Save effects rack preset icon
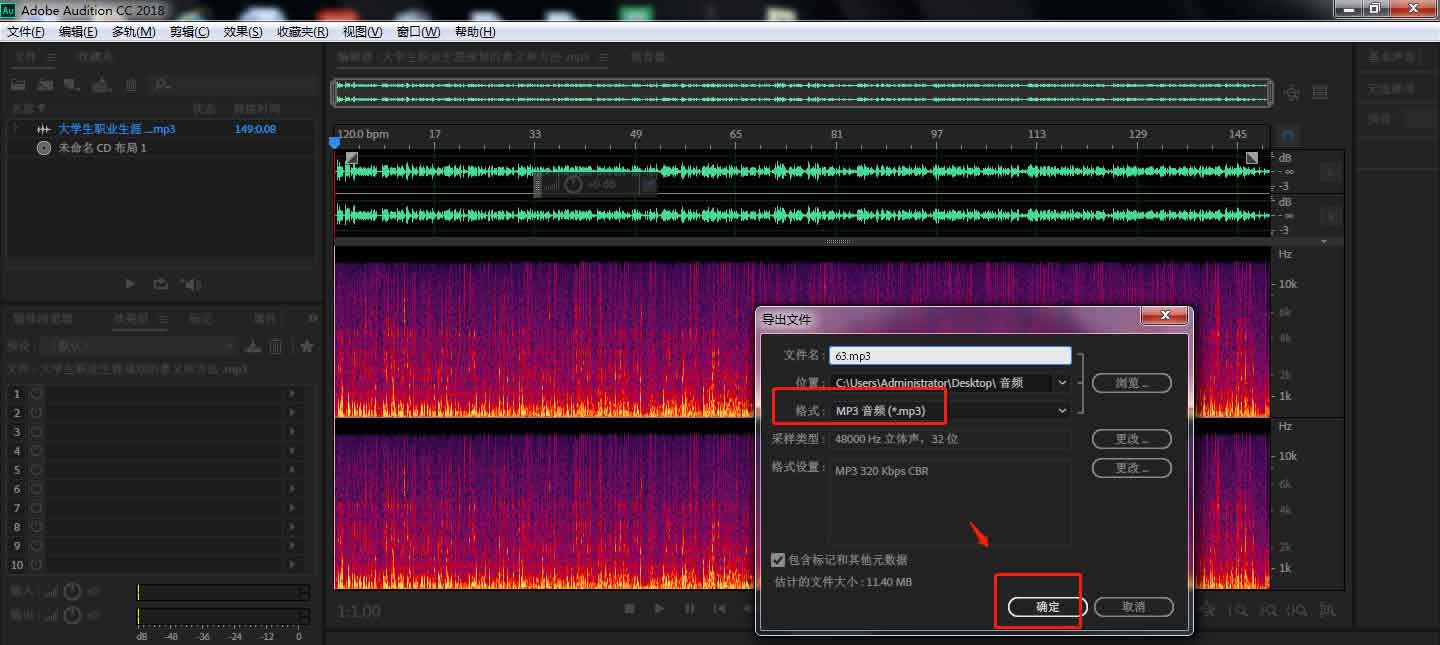Viewport: 1440px width, 645px height. pos(254,346)
